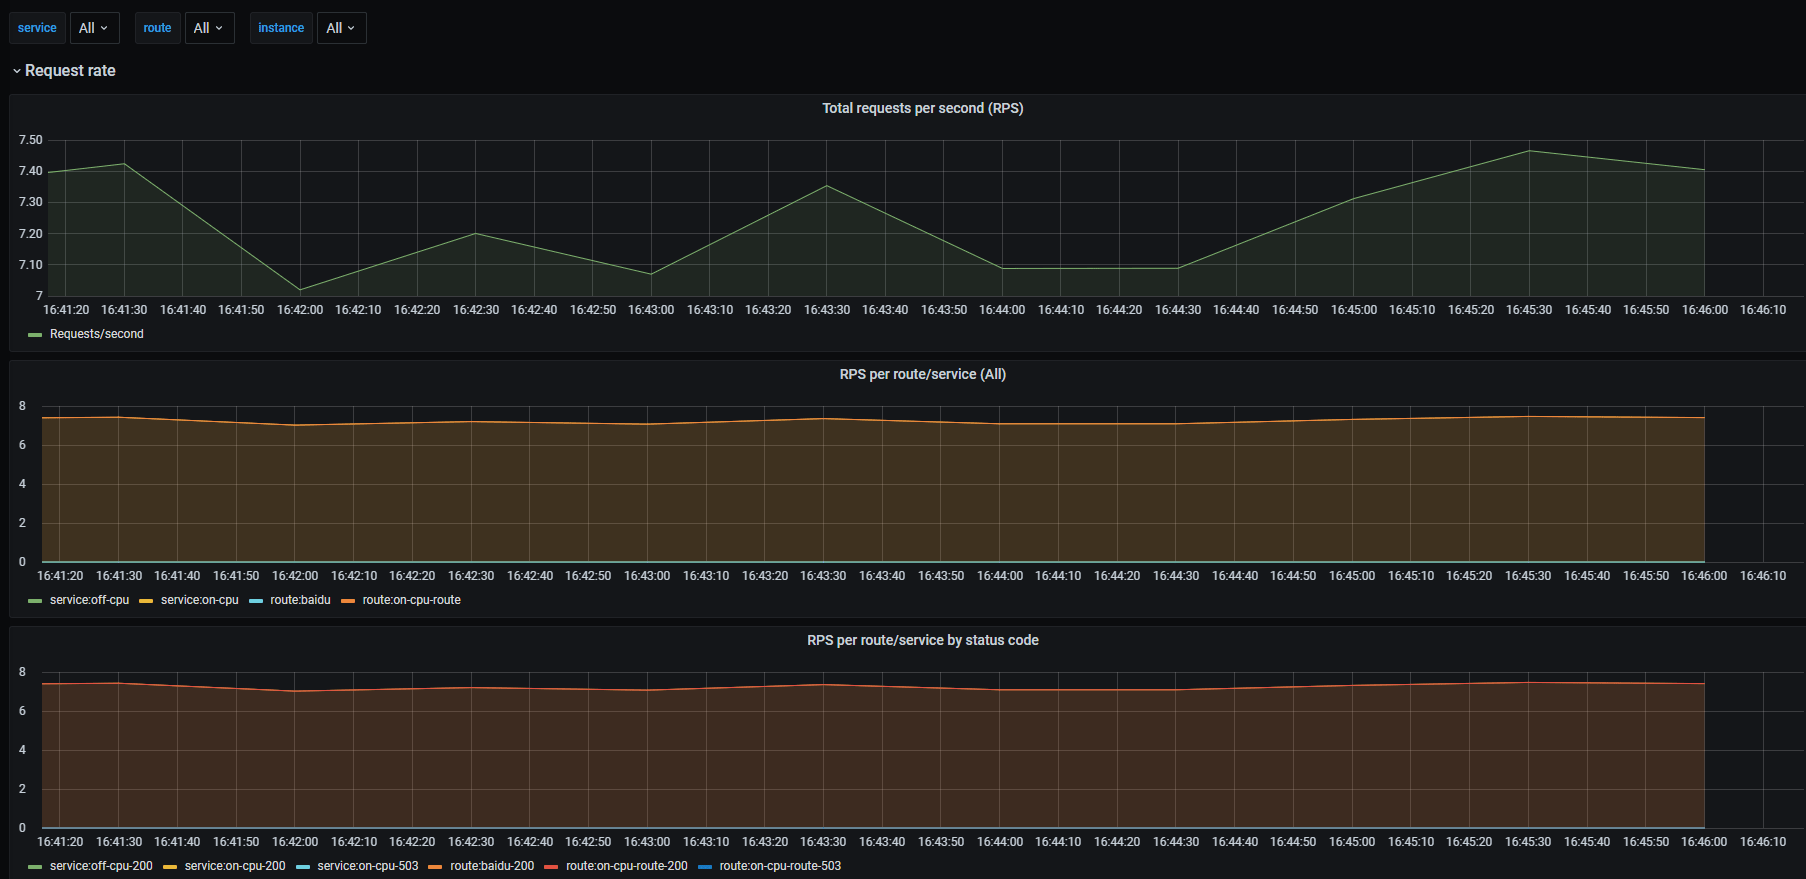Toggle route:on-cpu-route-200 legend entry

tap(627, 866)
